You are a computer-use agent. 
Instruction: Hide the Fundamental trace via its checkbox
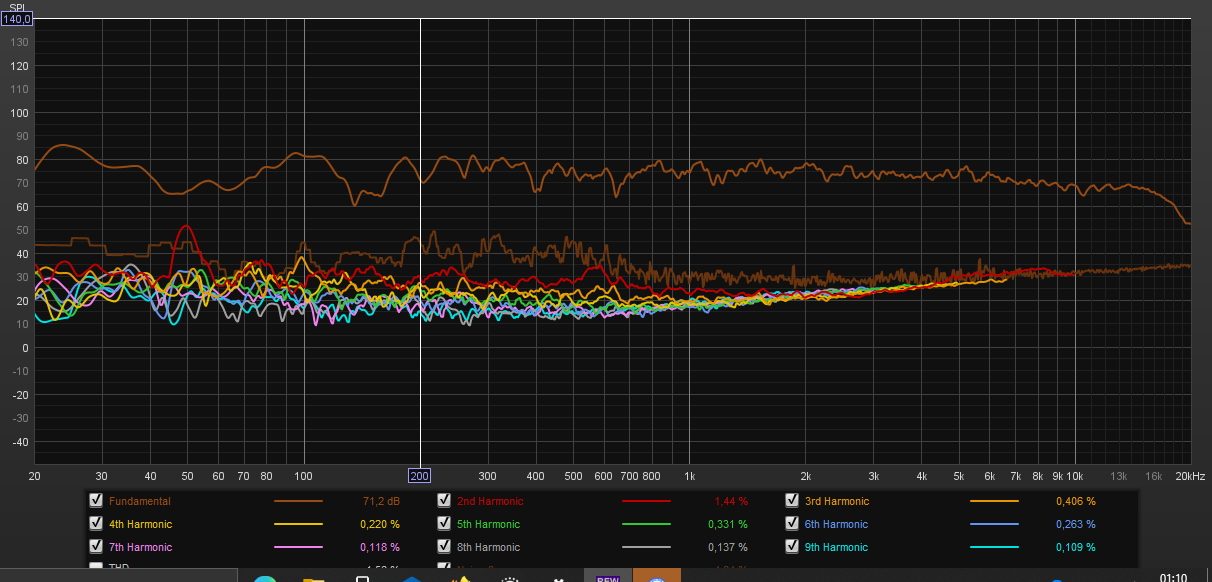coord(96,501)
